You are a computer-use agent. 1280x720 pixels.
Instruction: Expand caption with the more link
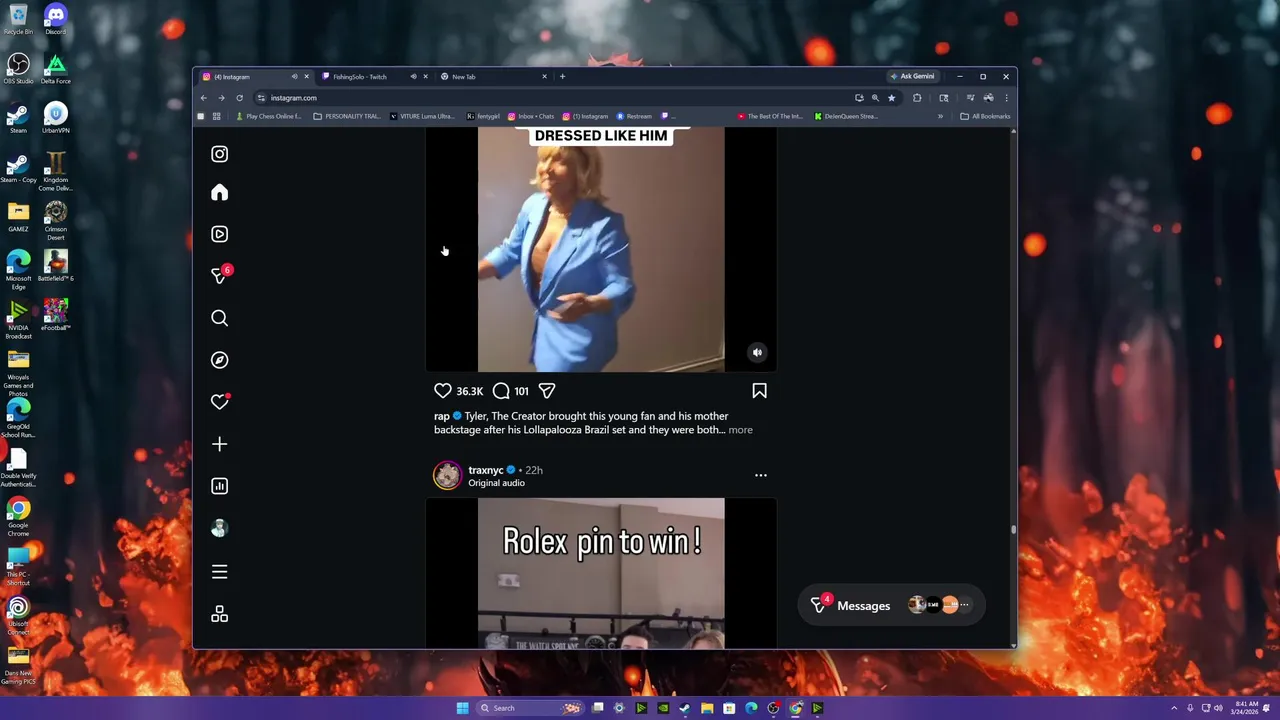740,430
